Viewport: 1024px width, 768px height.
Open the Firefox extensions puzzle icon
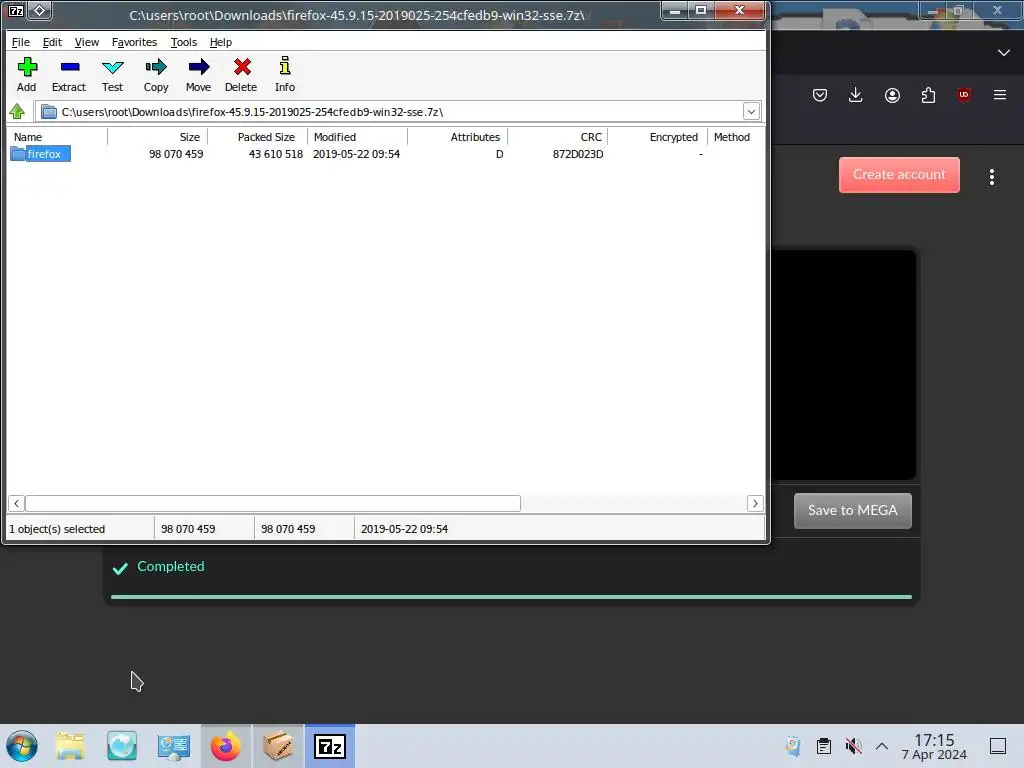coord(928,95)
